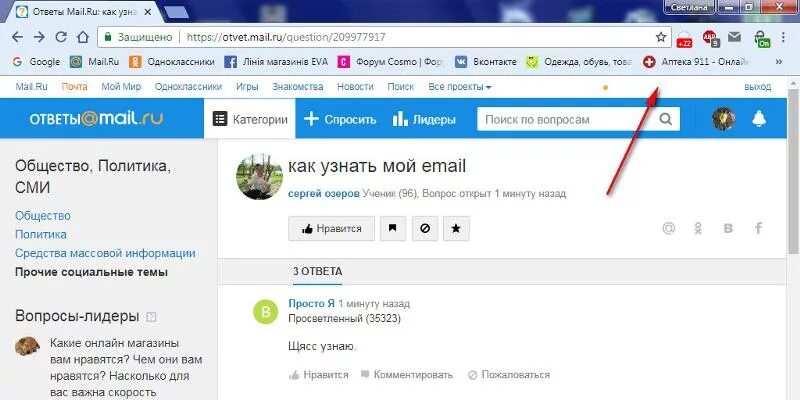800x400 pixels.
Task: Open the green lock On extension icon
Action: pos(762,38)
